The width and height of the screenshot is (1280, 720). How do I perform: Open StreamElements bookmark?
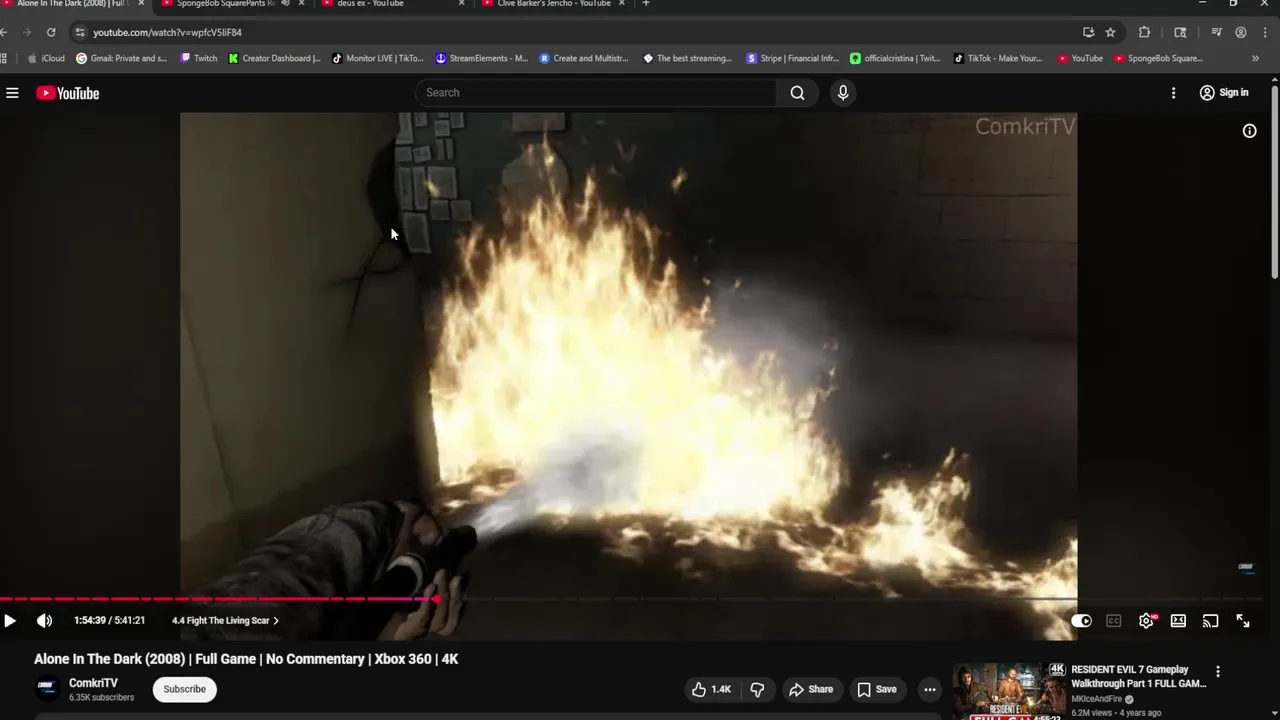pyautogui.click(x=482, y=59)
